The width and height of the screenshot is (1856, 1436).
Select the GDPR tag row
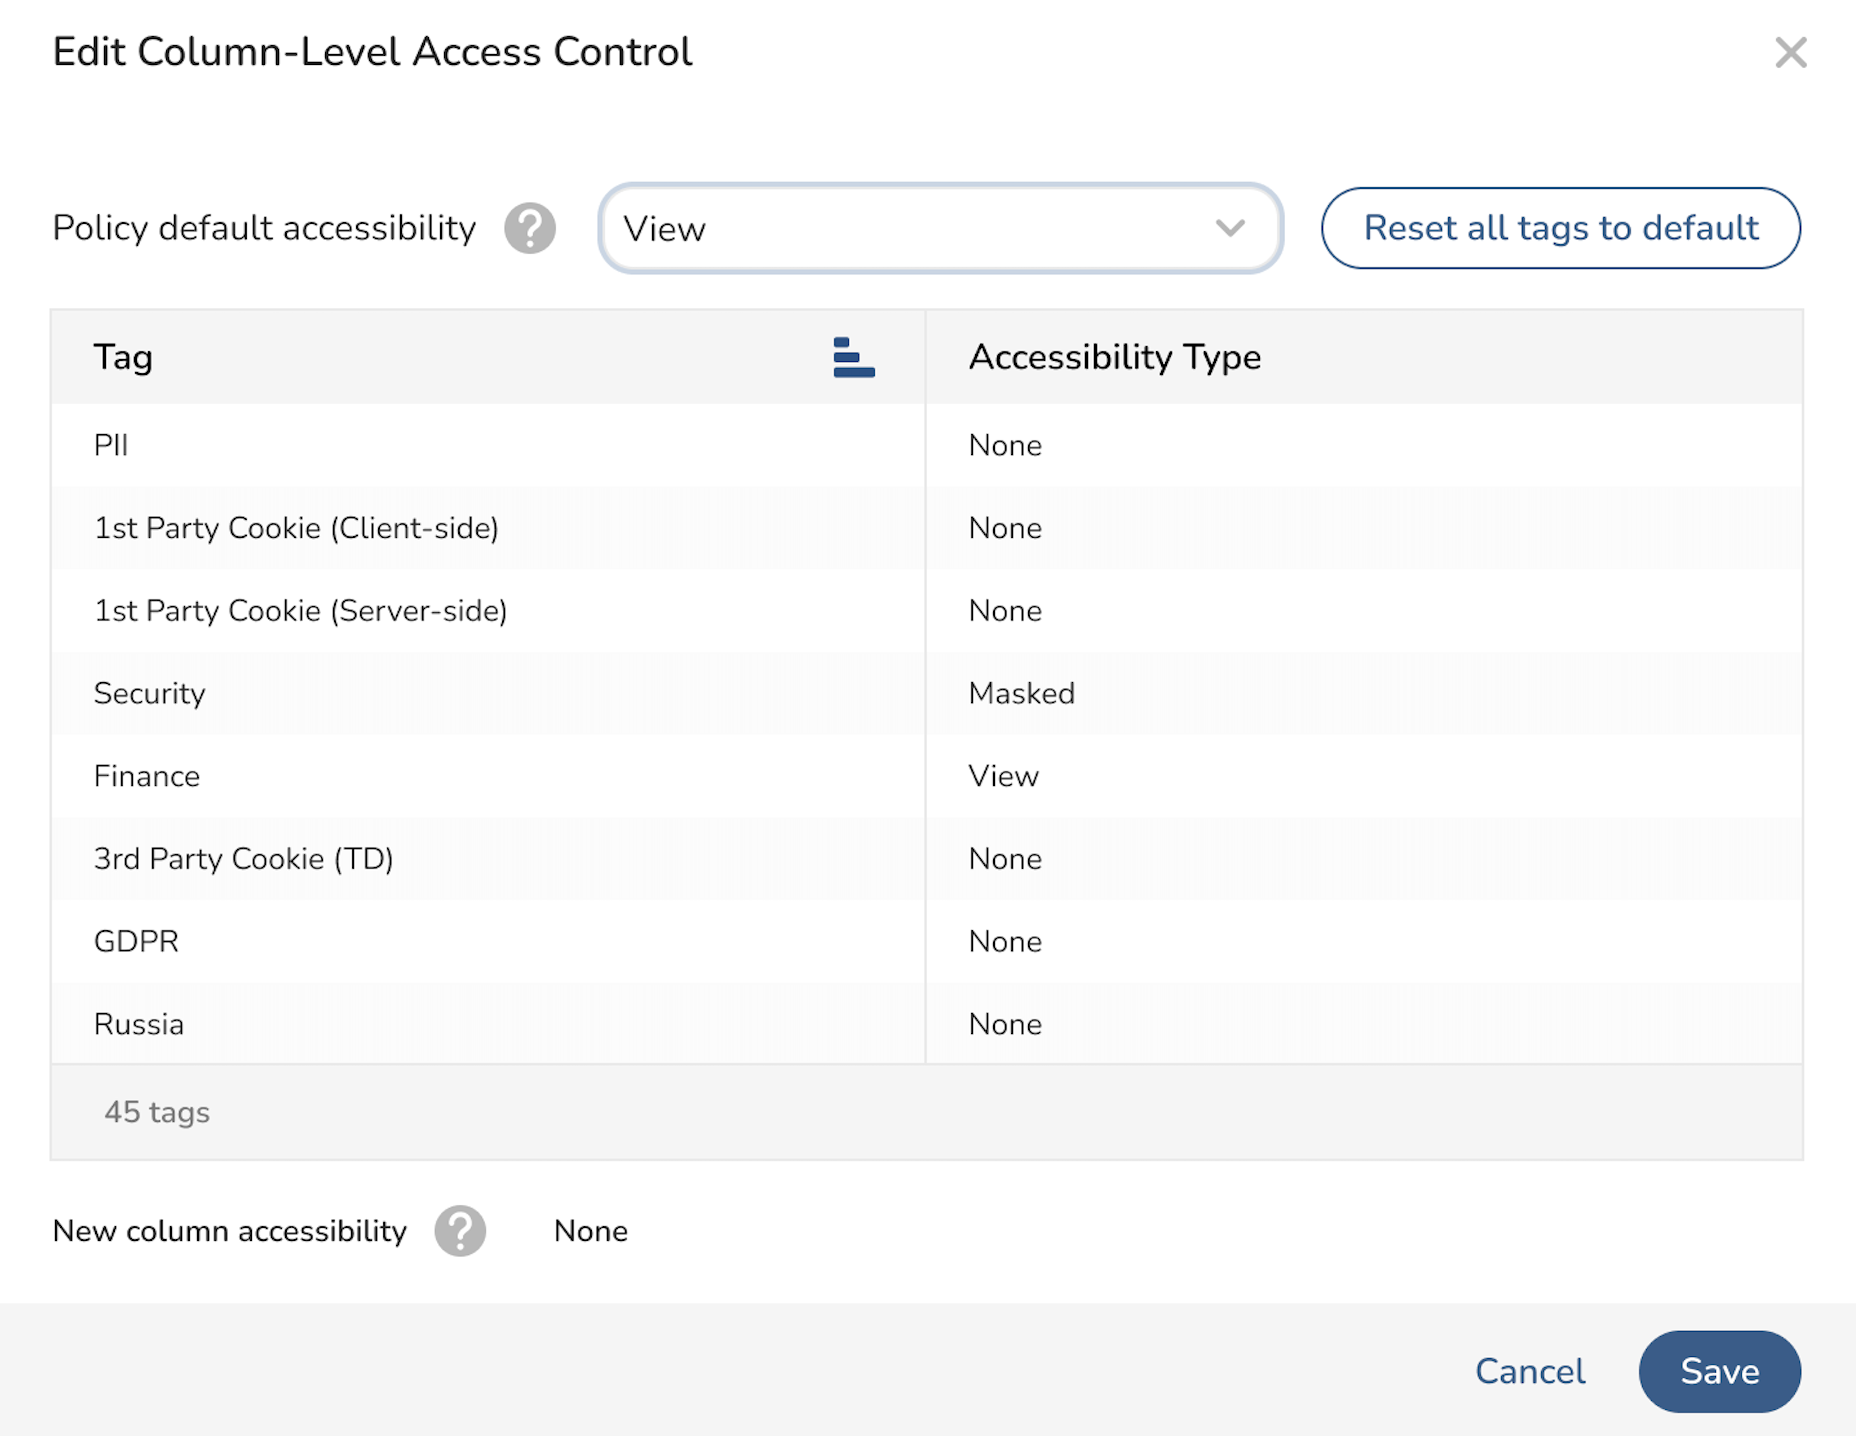(136, 942)
